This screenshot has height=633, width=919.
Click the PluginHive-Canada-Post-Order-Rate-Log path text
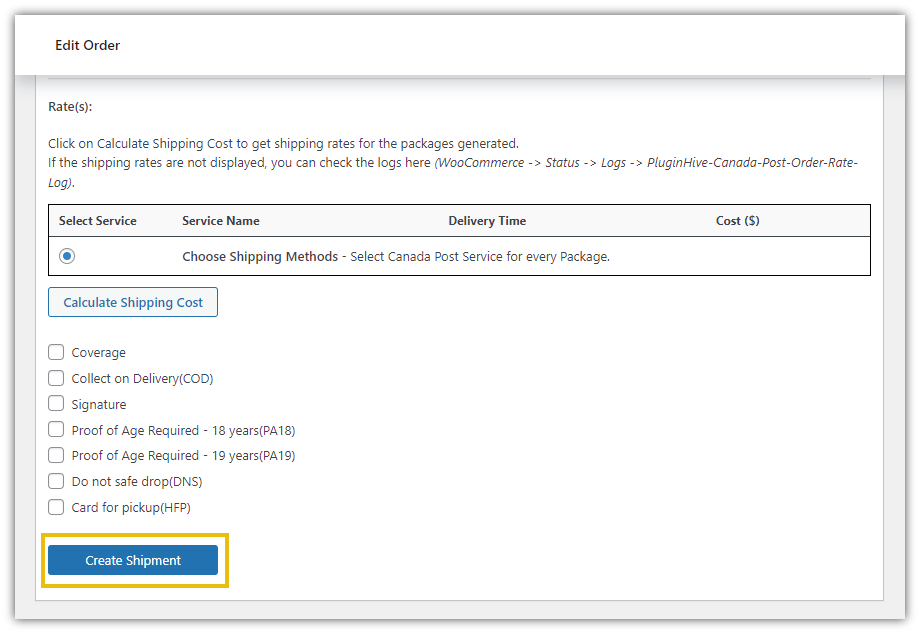[452, 172]
